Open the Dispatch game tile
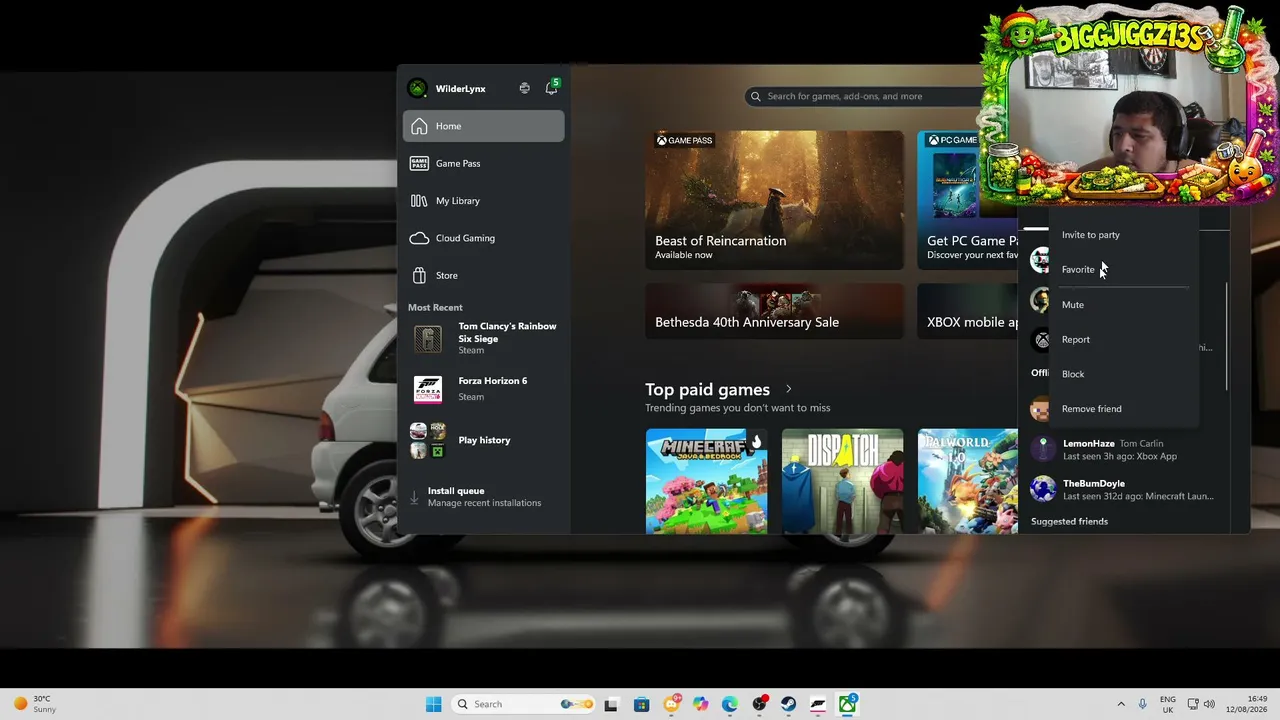Viewport: 1280px width, 720px height. [842, 481]
